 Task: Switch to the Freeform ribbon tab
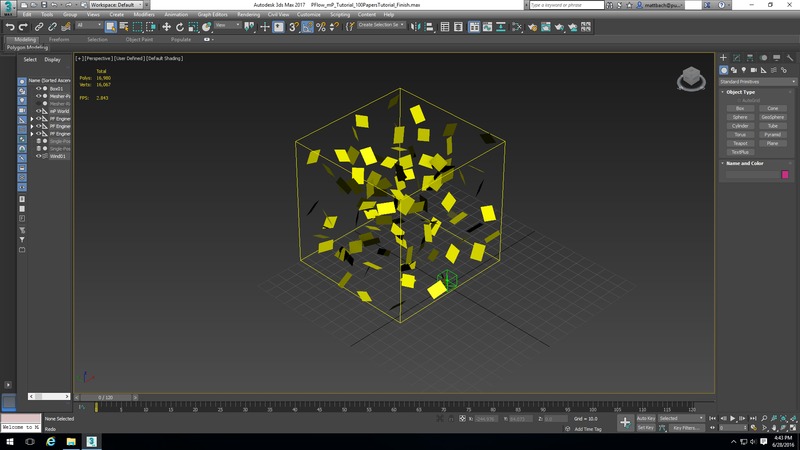point(59,40)
